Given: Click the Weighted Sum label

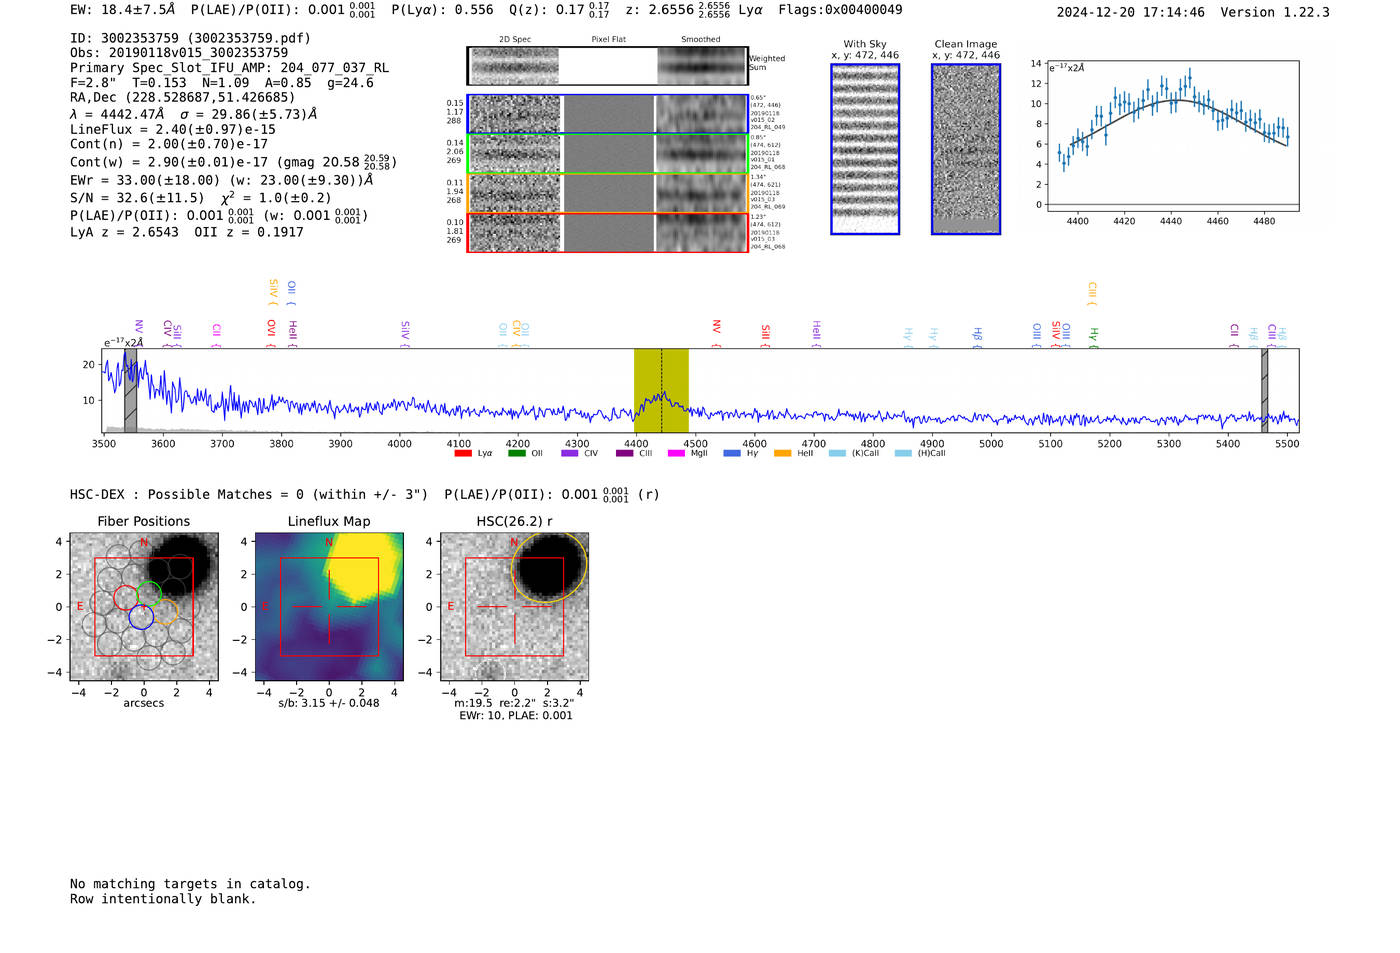Looking at the screenshot, I should point(767,63).
